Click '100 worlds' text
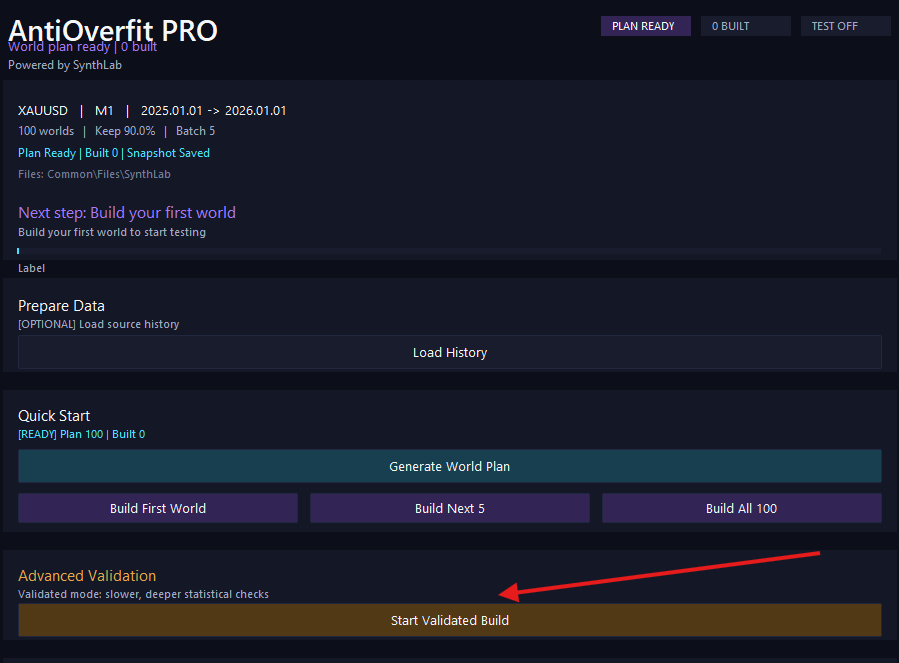The width and height of the screenshot is (899, 663). 46,131
